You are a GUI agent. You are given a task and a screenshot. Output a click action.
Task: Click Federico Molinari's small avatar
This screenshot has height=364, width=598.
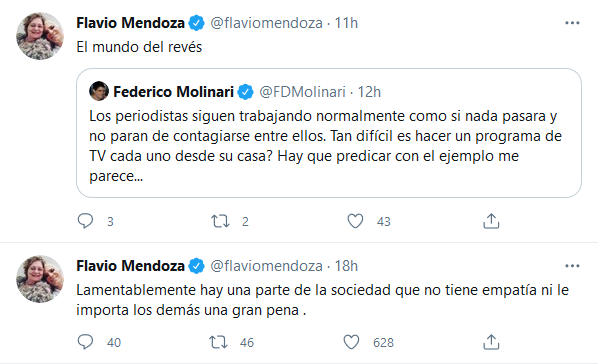[99, 91]
